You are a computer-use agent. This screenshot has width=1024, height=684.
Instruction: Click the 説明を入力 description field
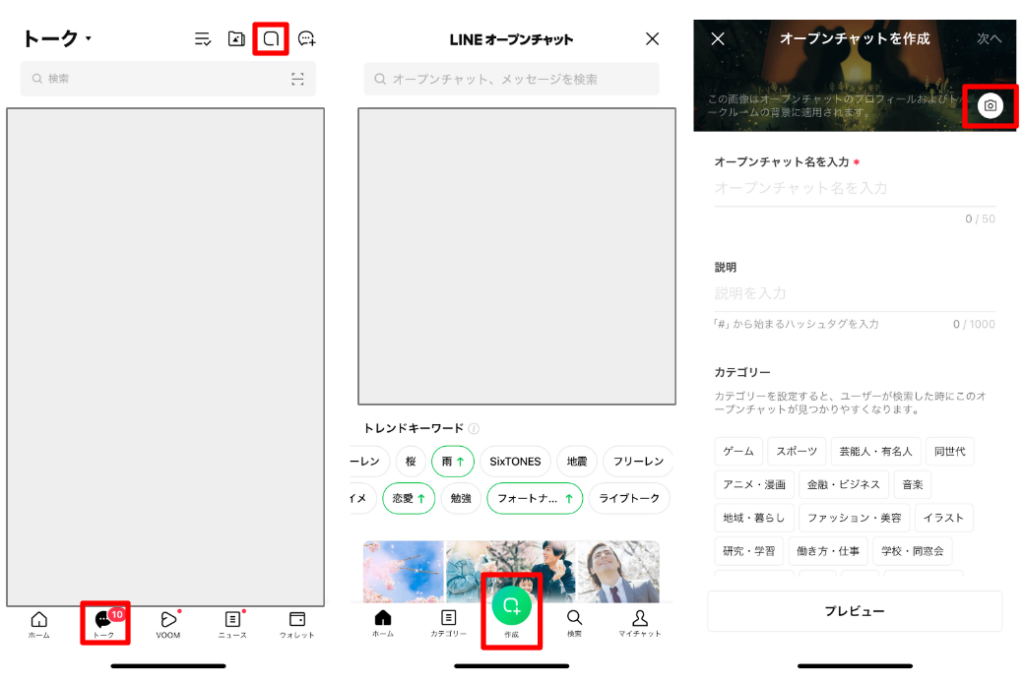pyautogui.click(x=854, y=293)
